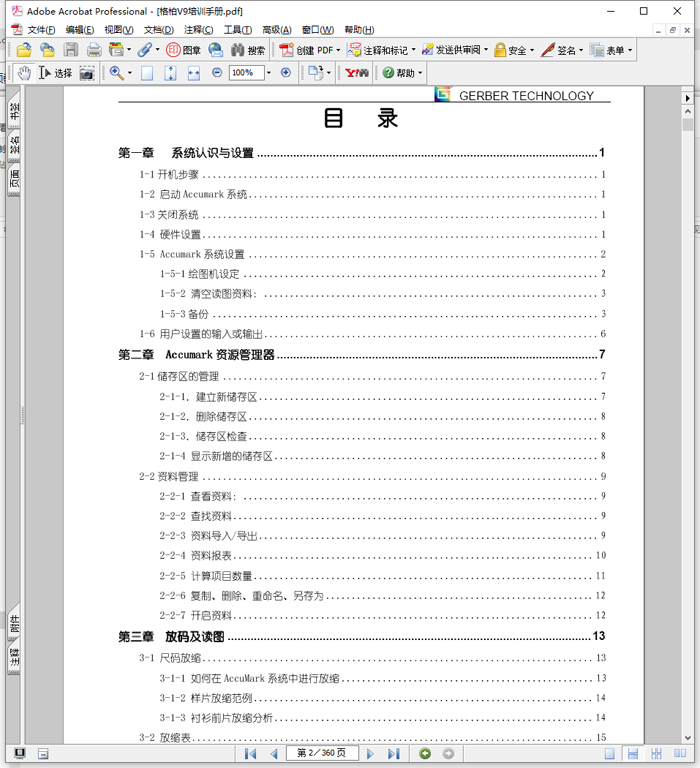Switch to Single Page layout
This screenshot has height=768, width=700.
coord(609,753)
